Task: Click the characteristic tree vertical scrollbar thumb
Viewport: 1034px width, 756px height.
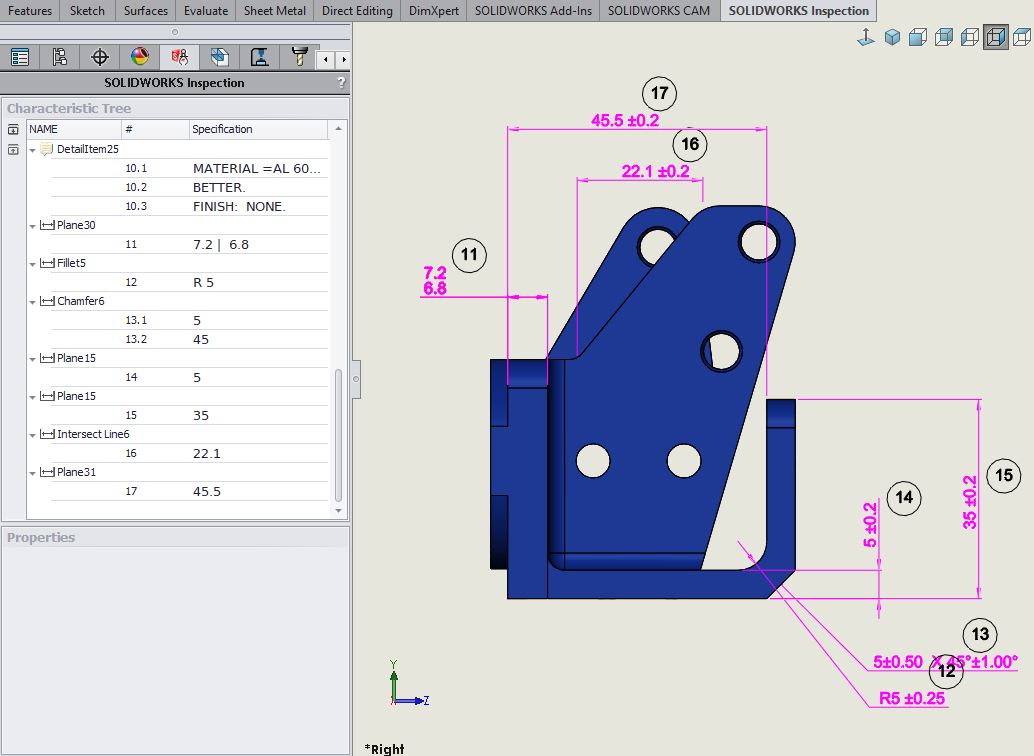Action: click(338, 435)
